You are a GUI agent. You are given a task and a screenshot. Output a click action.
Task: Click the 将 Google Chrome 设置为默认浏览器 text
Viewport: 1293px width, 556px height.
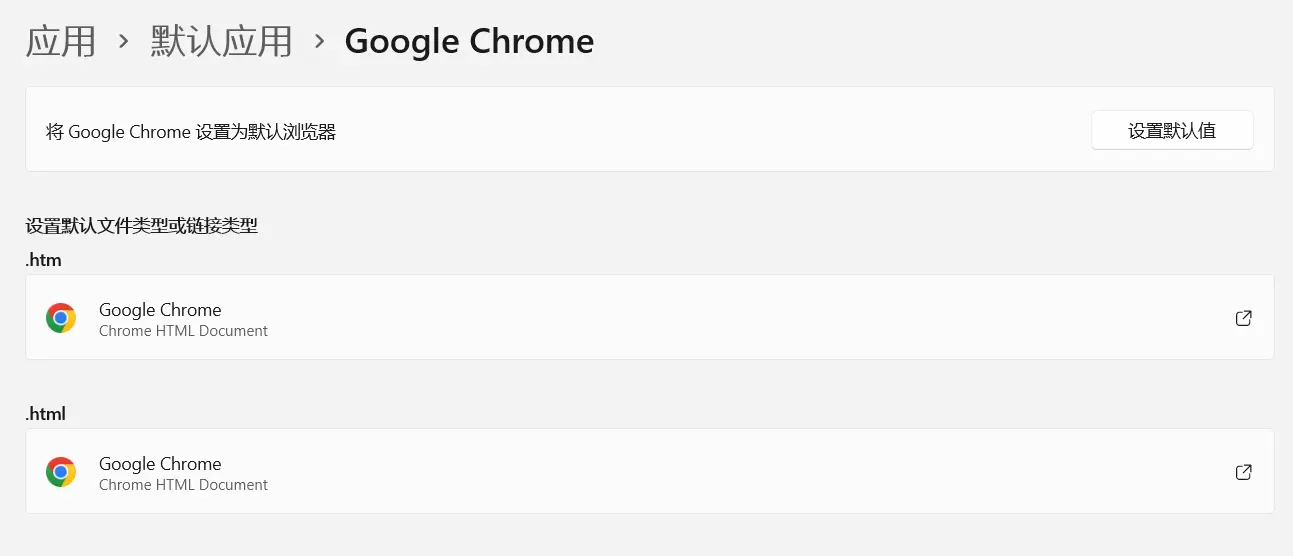click(x=191, y=131)
